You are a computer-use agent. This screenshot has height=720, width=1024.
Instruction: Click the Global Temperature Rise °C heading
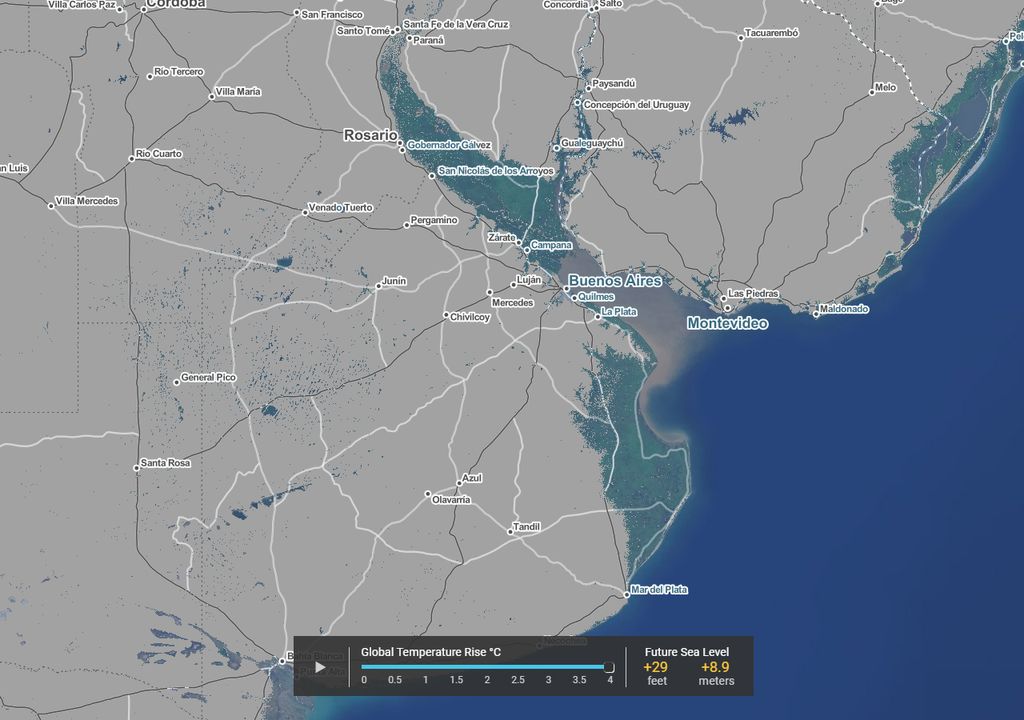(x=431, y=652)
